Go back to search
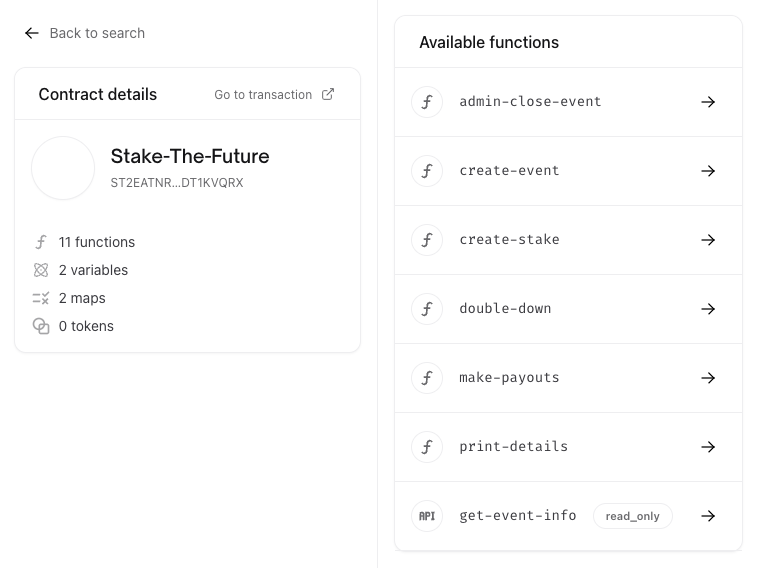Image resolution: width=769 pixels, height=568 pixels. point(96,33)
